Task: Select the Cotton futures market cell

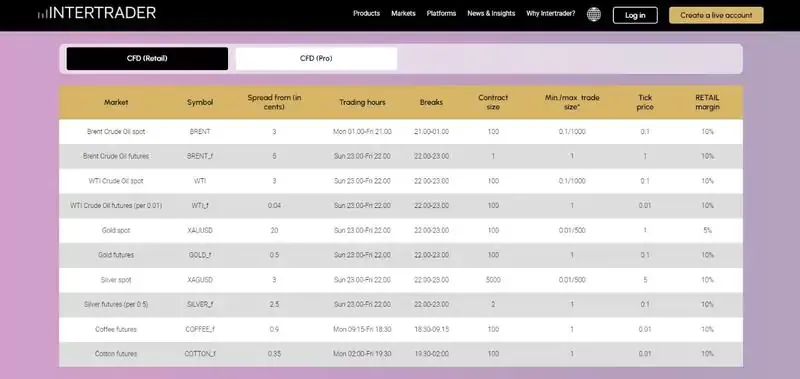Action: 116,354
